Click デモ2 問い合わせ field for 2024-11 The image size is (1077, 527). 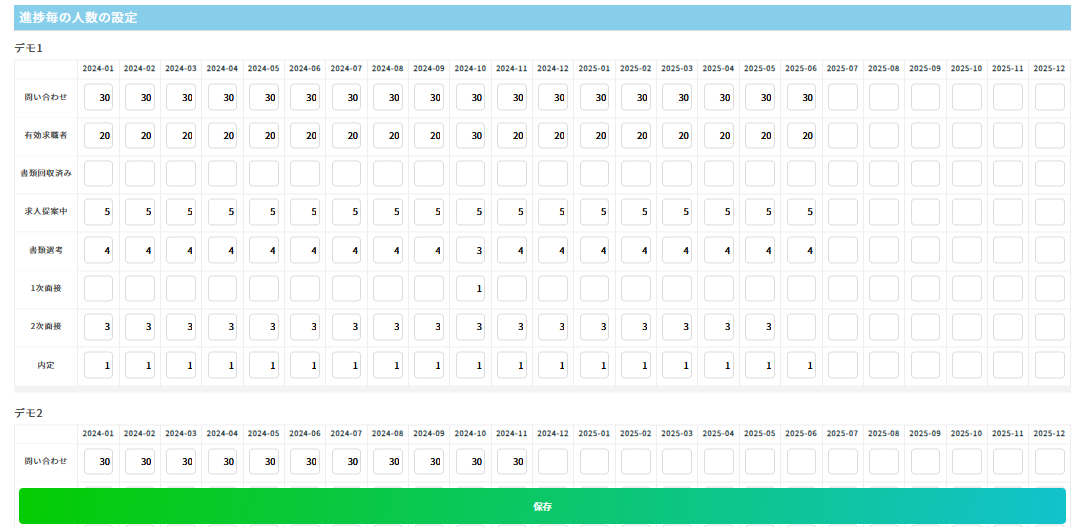[512, 462]
